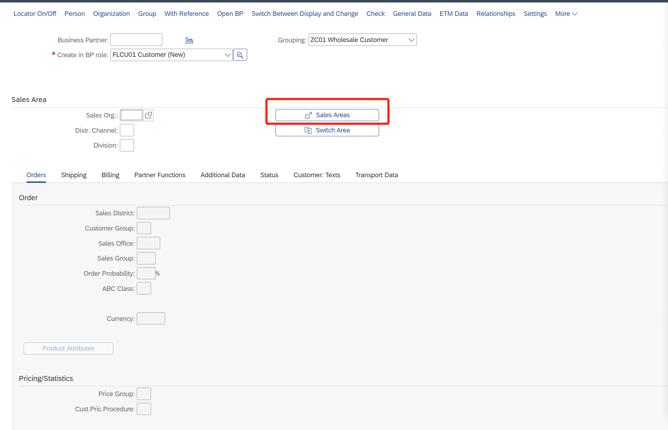Viewport: 668px width, 430px height.
Task: Open the Create in BP role dropdown
Action: pos(227,55)
